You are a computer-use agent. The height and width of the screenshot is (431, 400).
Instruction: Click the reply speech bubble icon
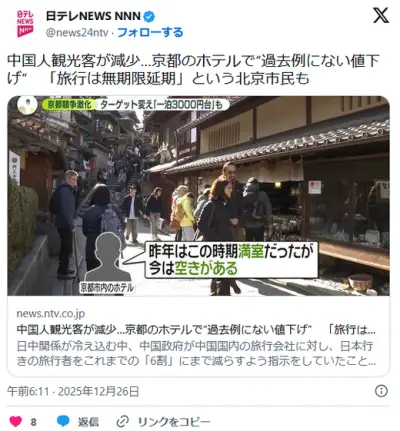tap(63, 421)
